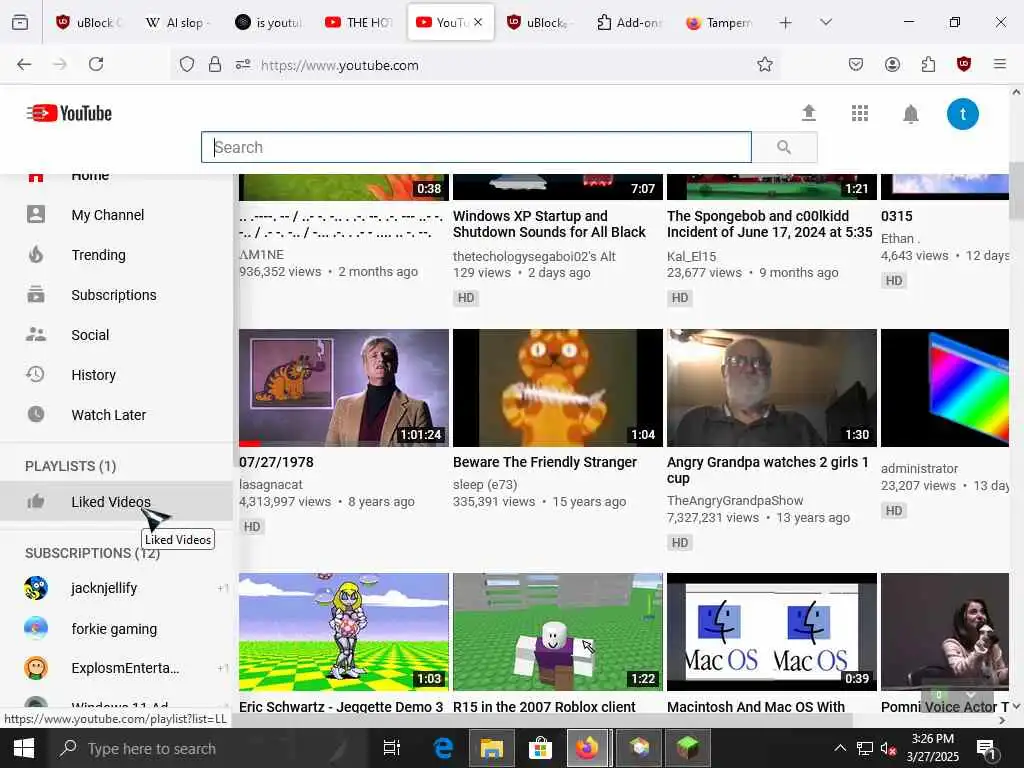The width and height of the screenshot is (1024, 768).
Task: Open Microsoft Store from the taskbar
Action: click(540, 748)
